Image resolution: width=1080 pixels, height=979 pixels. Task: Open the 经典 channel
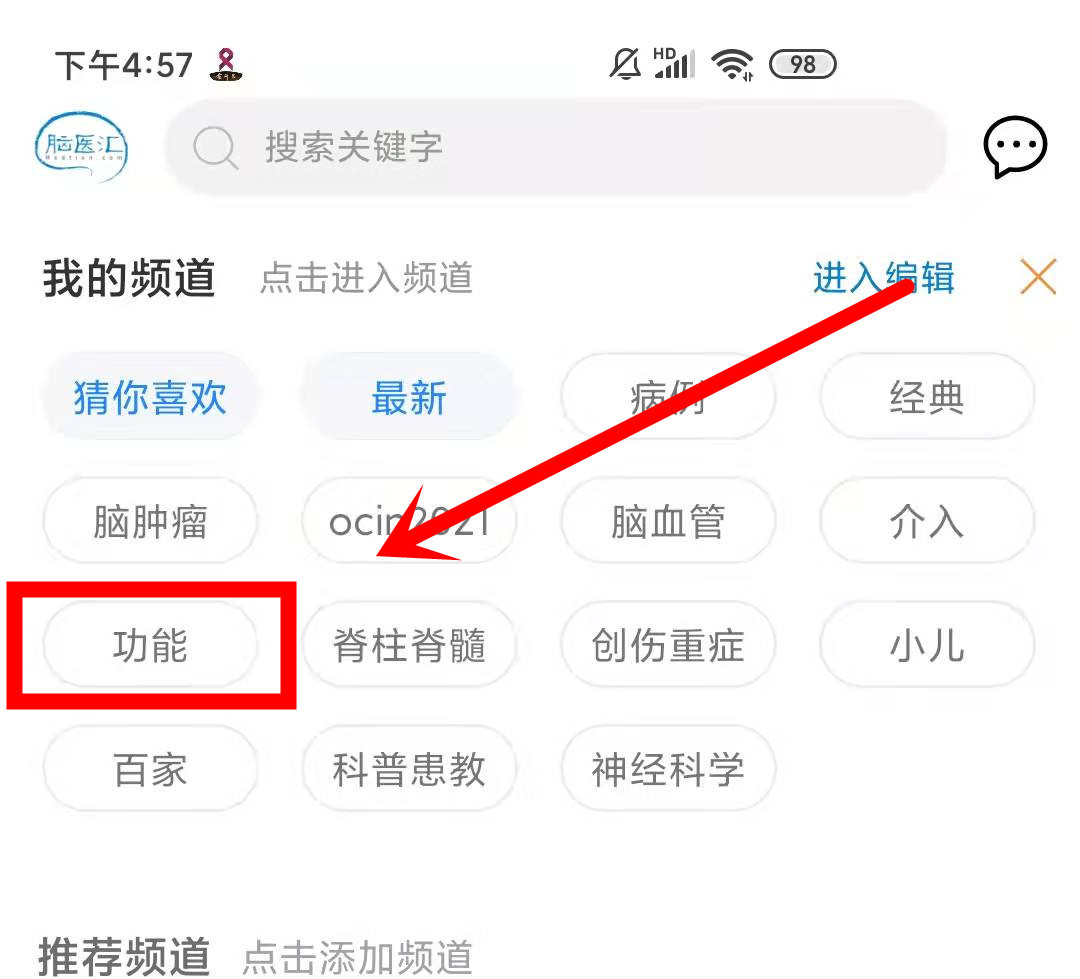(x=927, y=398)
